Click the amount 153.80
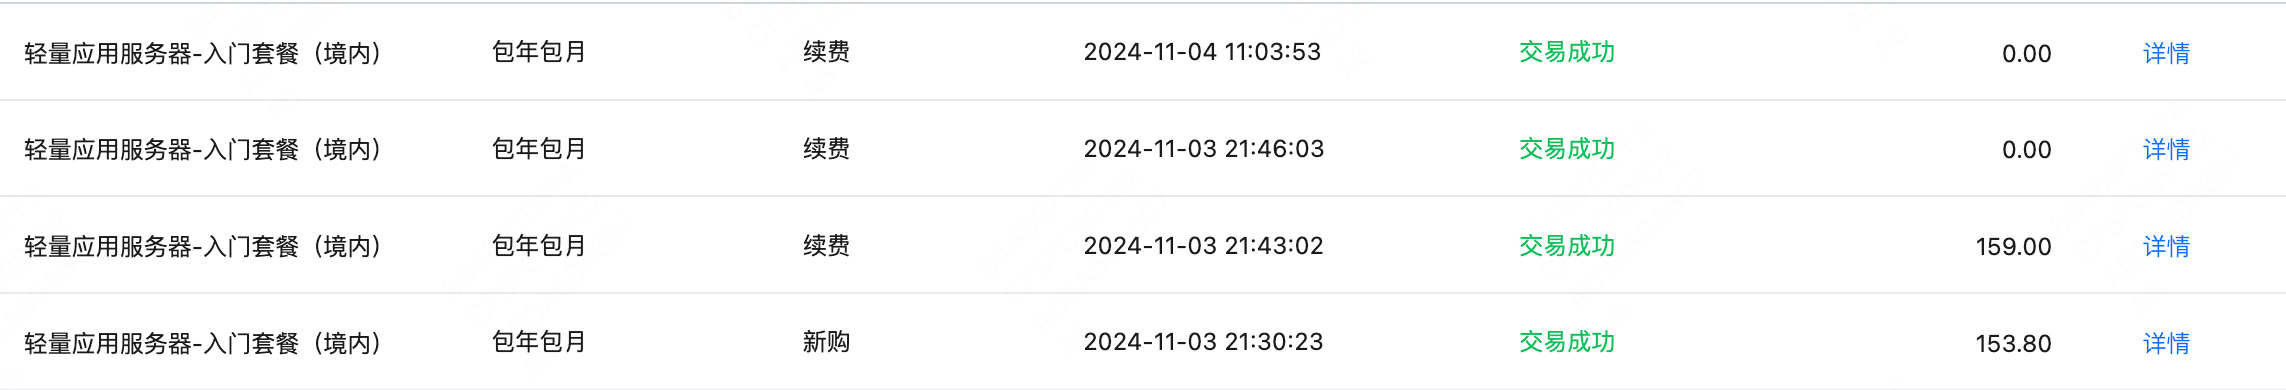This screenshot has width=2286, height=390. (2013, 344)
